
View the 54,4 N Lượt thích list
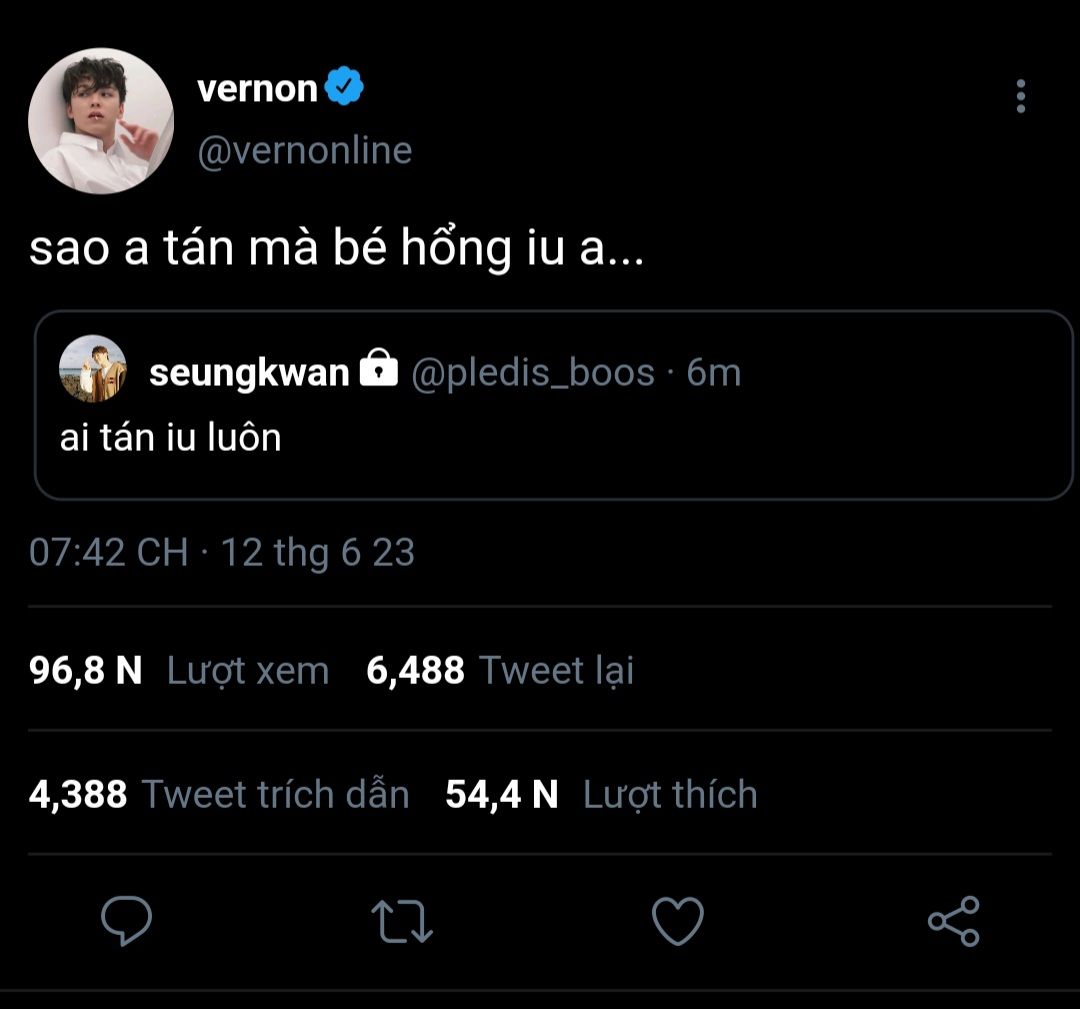pyautogui.click(x=601, y=794)
